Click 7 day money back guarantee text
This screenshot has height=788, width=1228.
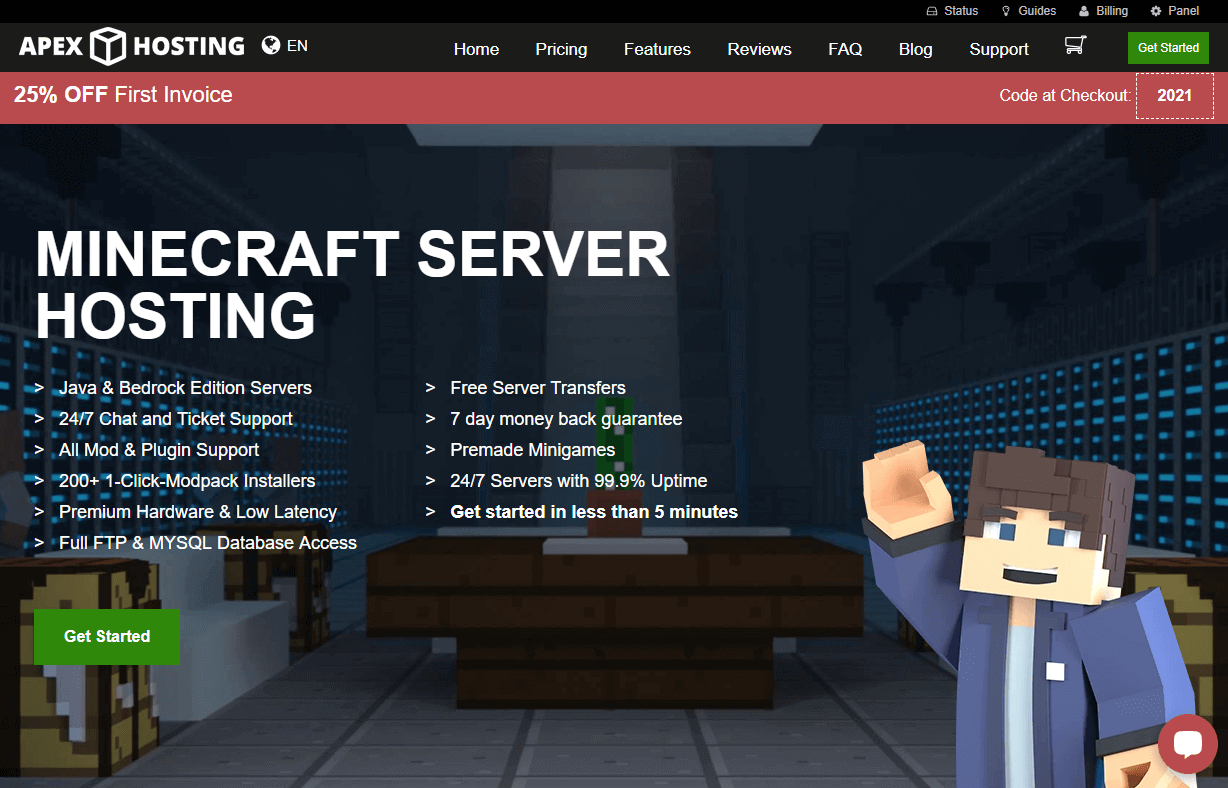click(x=566, y=419)
